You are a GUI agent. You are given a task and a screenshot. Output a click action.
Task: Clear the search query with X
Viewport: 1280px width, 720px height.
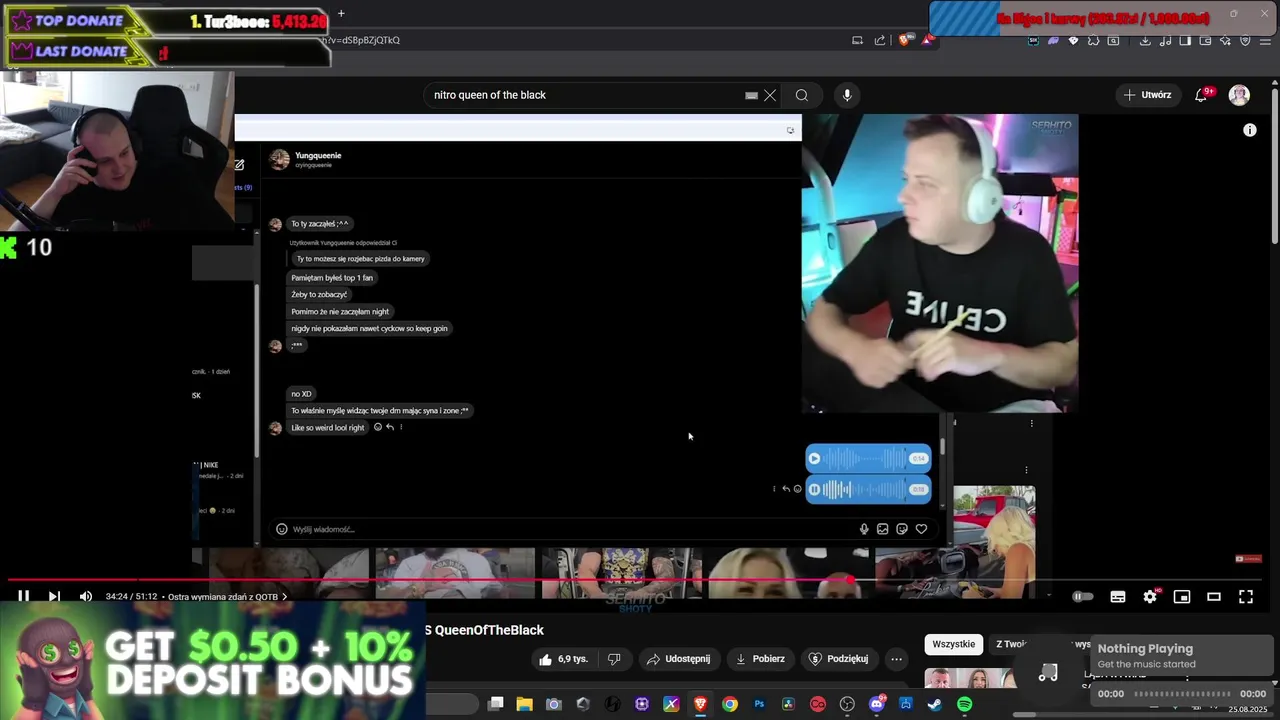point(770,95)
